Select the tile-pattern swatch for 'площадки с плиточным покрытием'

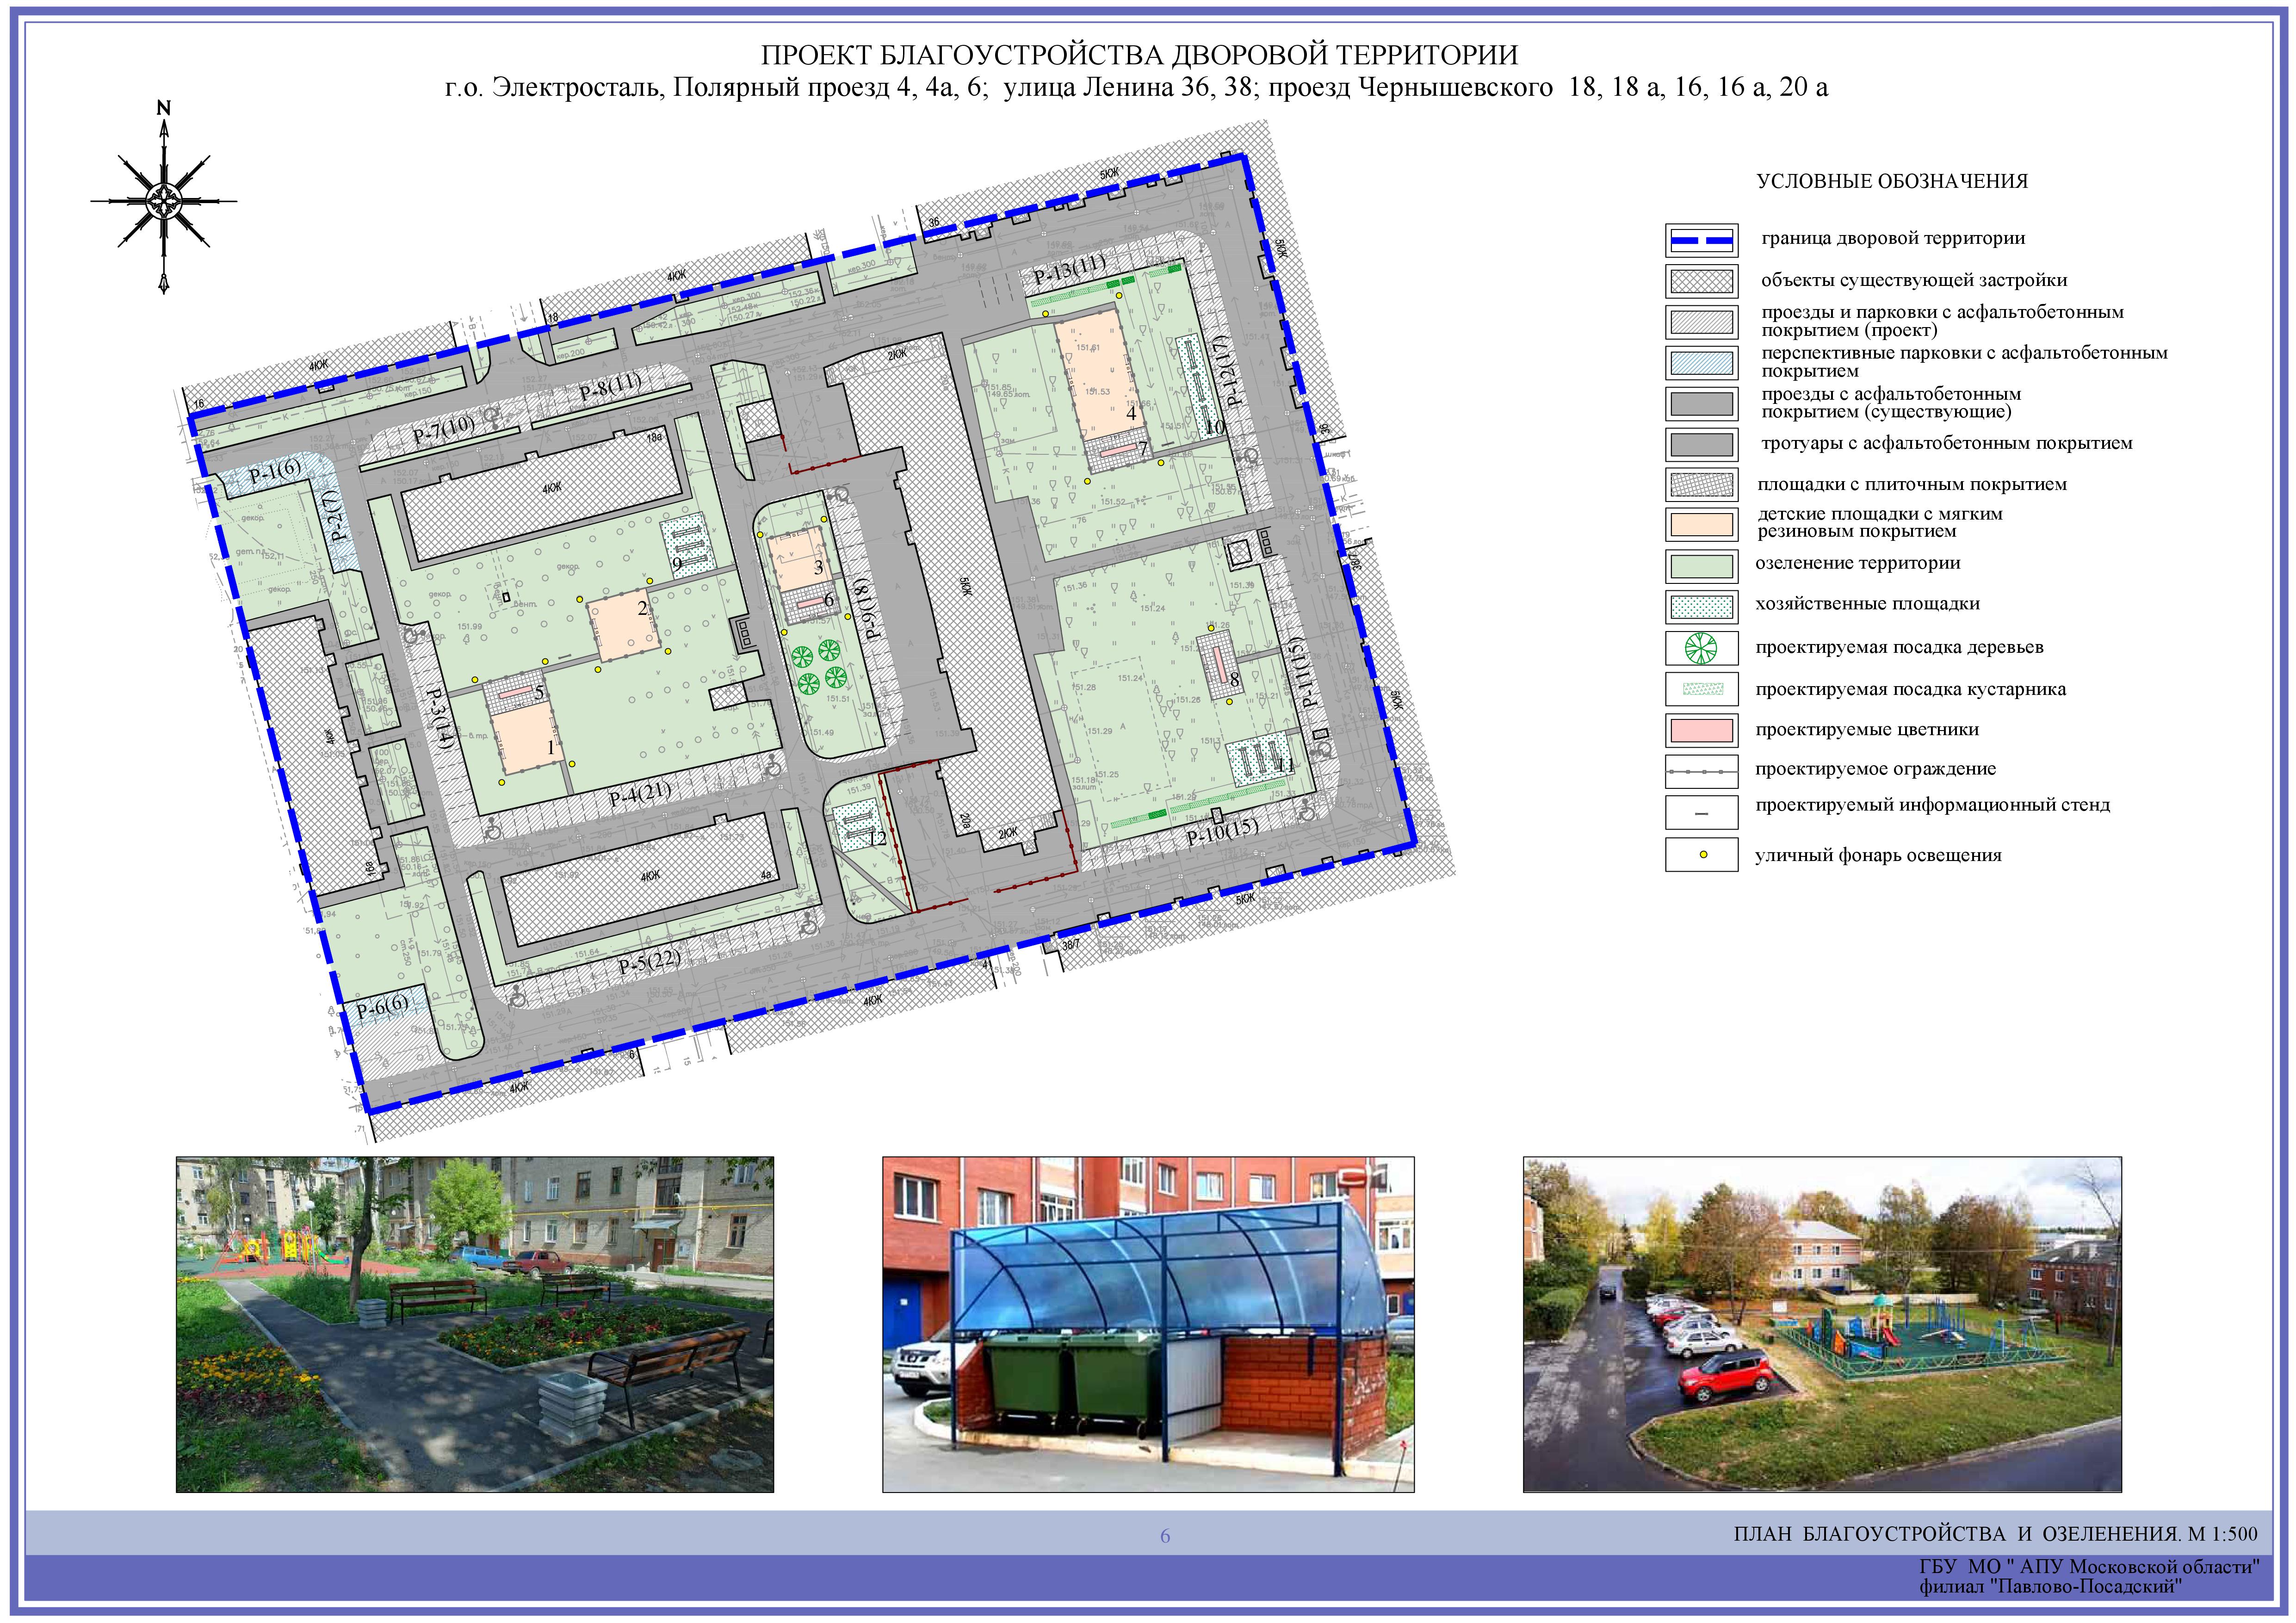(x=1701, y=485)
